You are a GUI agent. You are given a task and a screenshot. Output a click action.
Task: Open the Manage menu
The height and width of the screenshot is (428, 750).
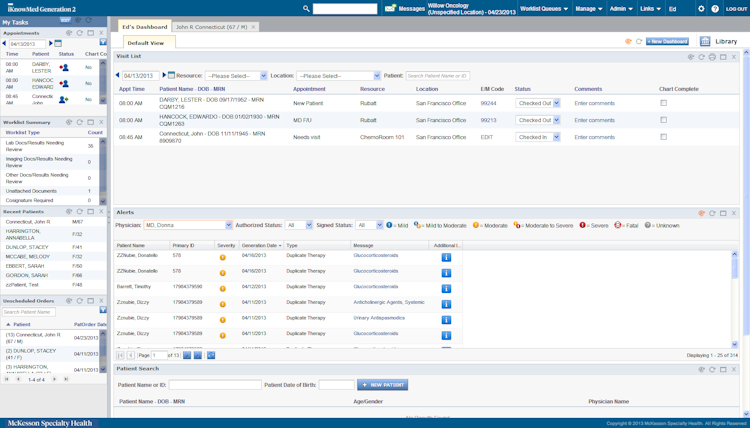point(588,9)
